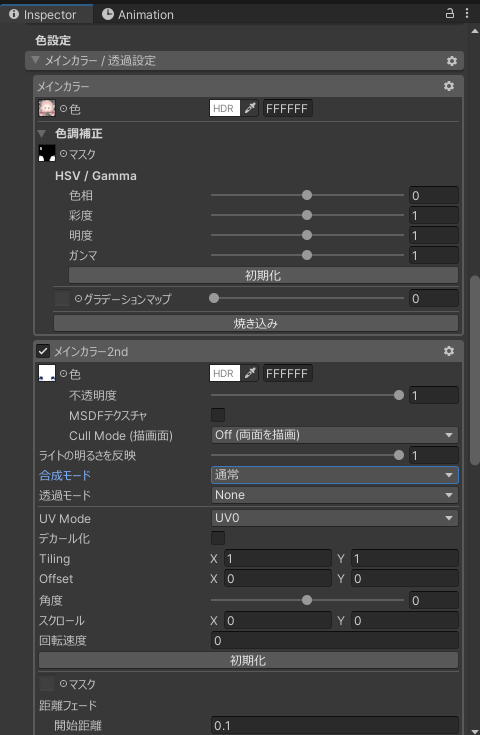Screen dimensions: 480x735
Task: Click 初期化 button below 回転速度
Action: pos(248,660)
